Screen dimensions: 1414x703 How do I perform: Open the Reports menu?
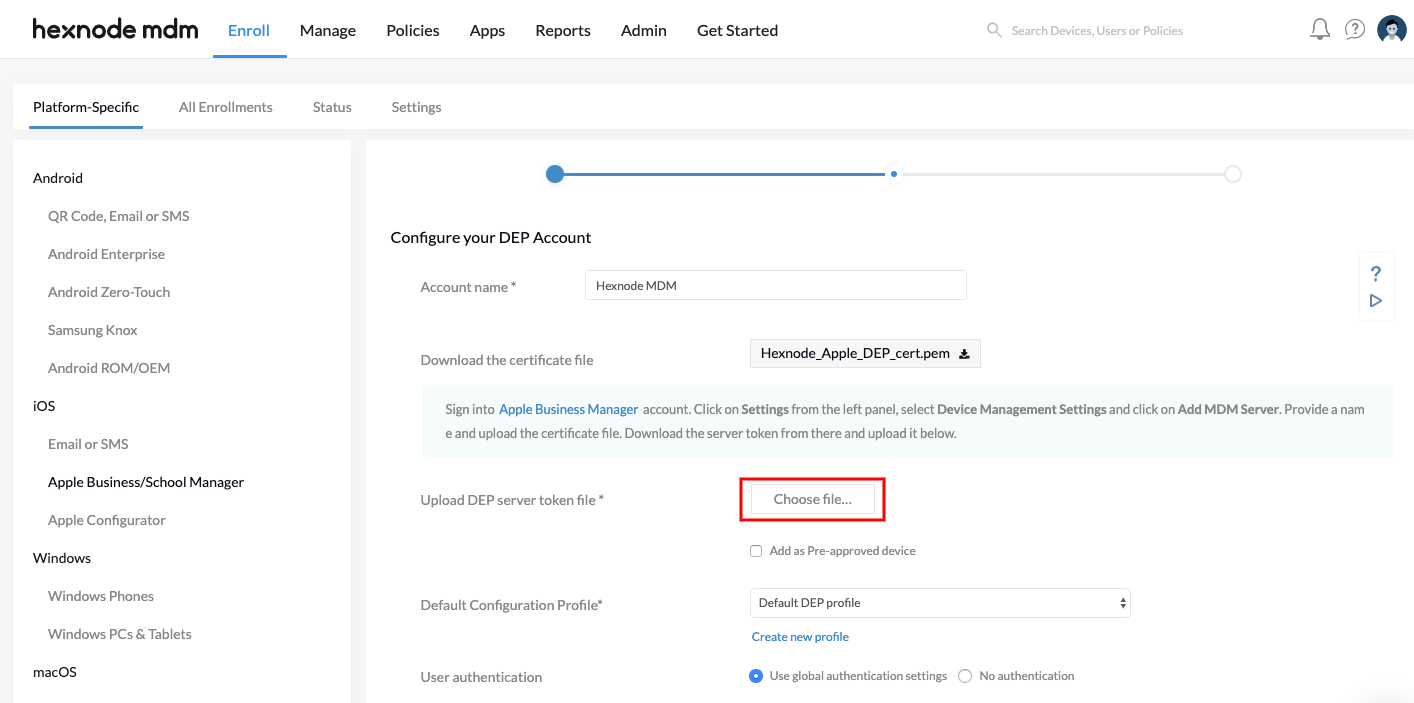pyautogui.click(x=563, y=30)
